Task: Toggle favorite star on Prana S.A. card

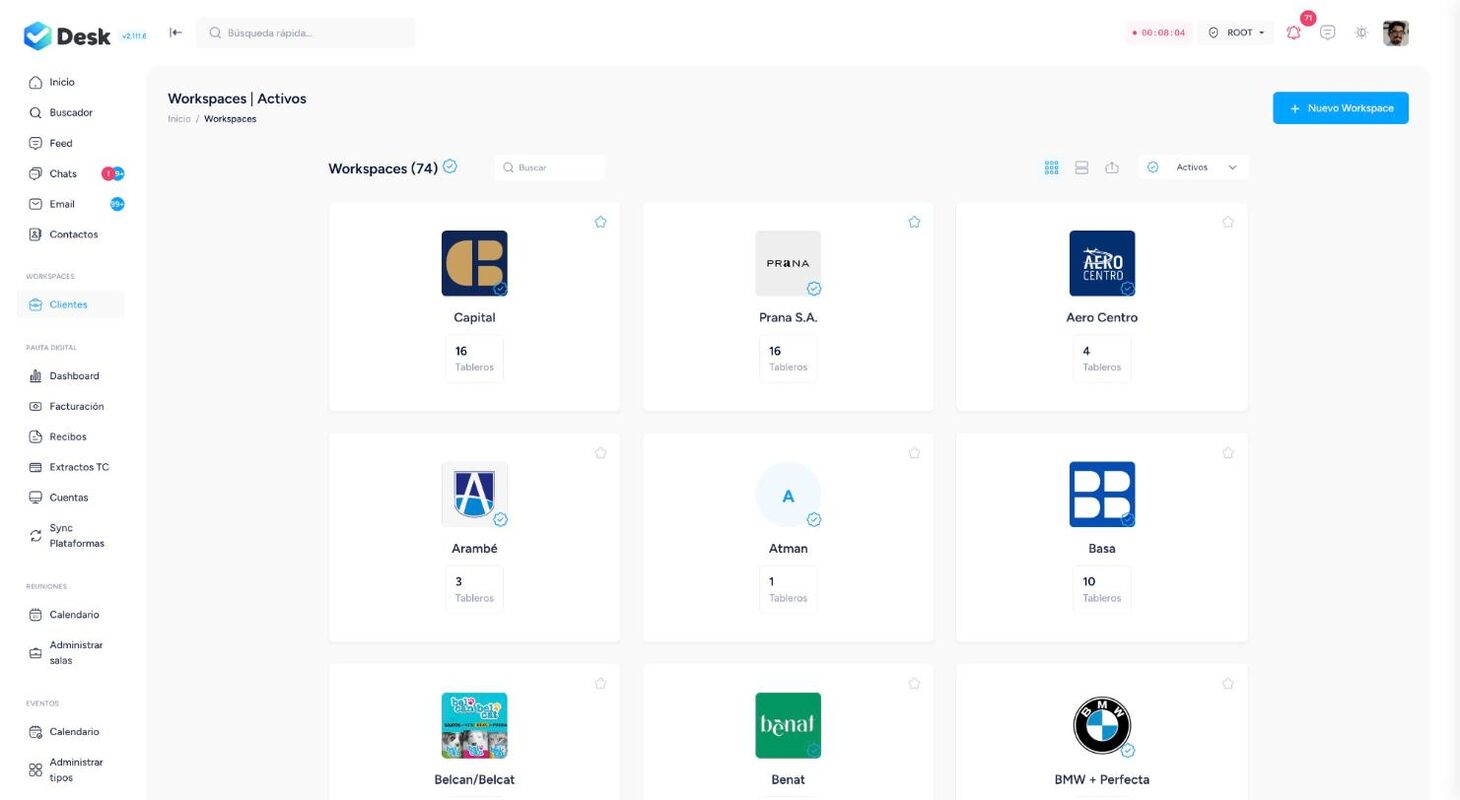Action: click(914, 222)
